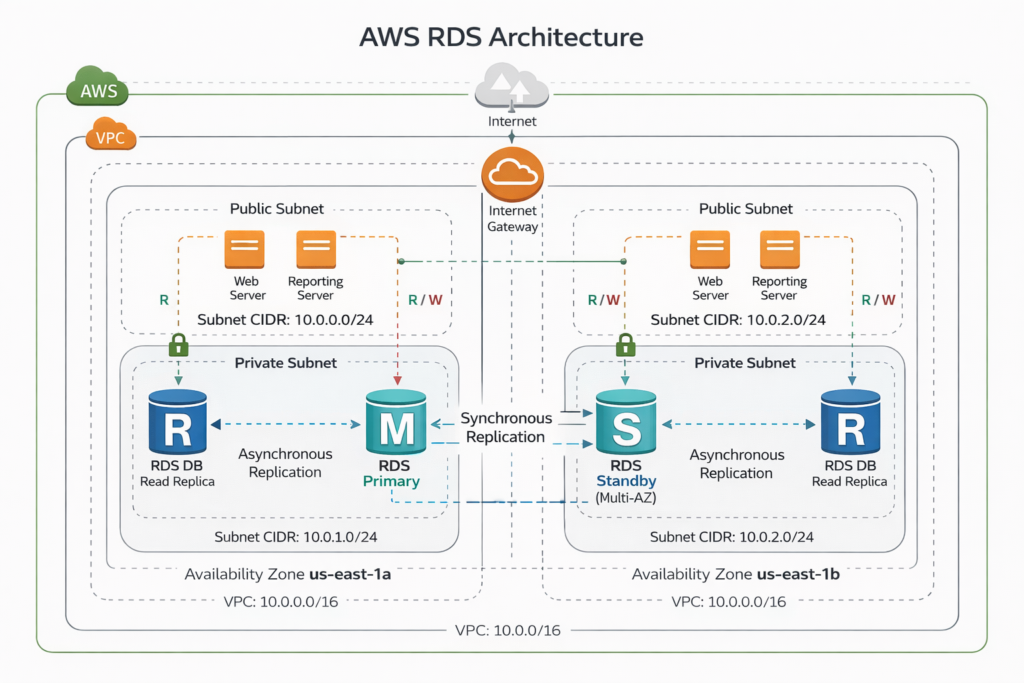Click the gray Internet cloud icon

point(512,87)
